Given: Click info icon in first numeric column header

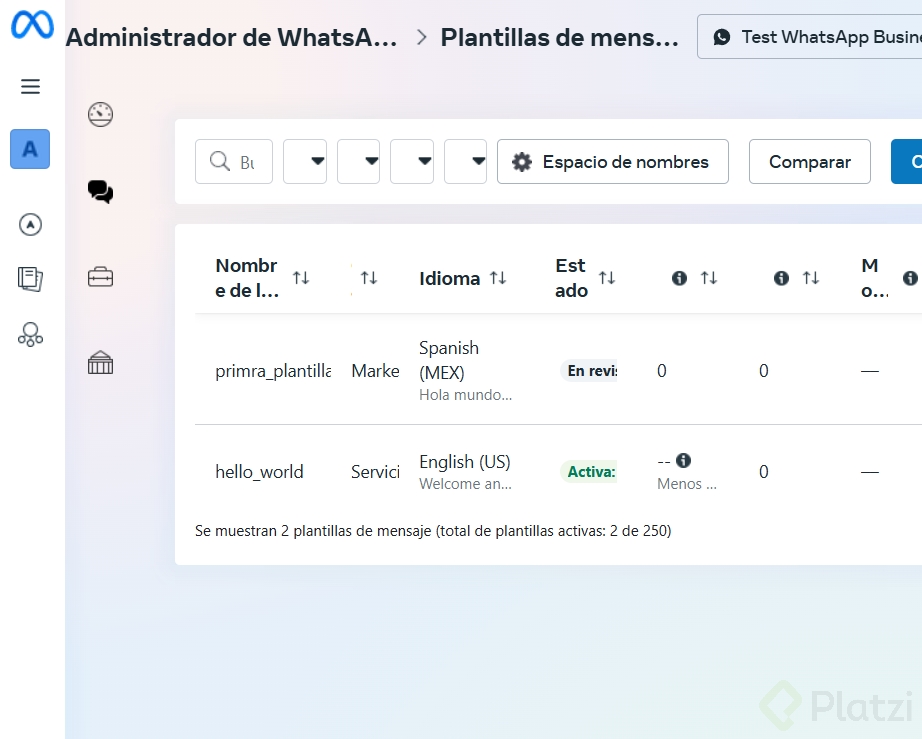Looking at the screenshot, I should click(679, 278).
